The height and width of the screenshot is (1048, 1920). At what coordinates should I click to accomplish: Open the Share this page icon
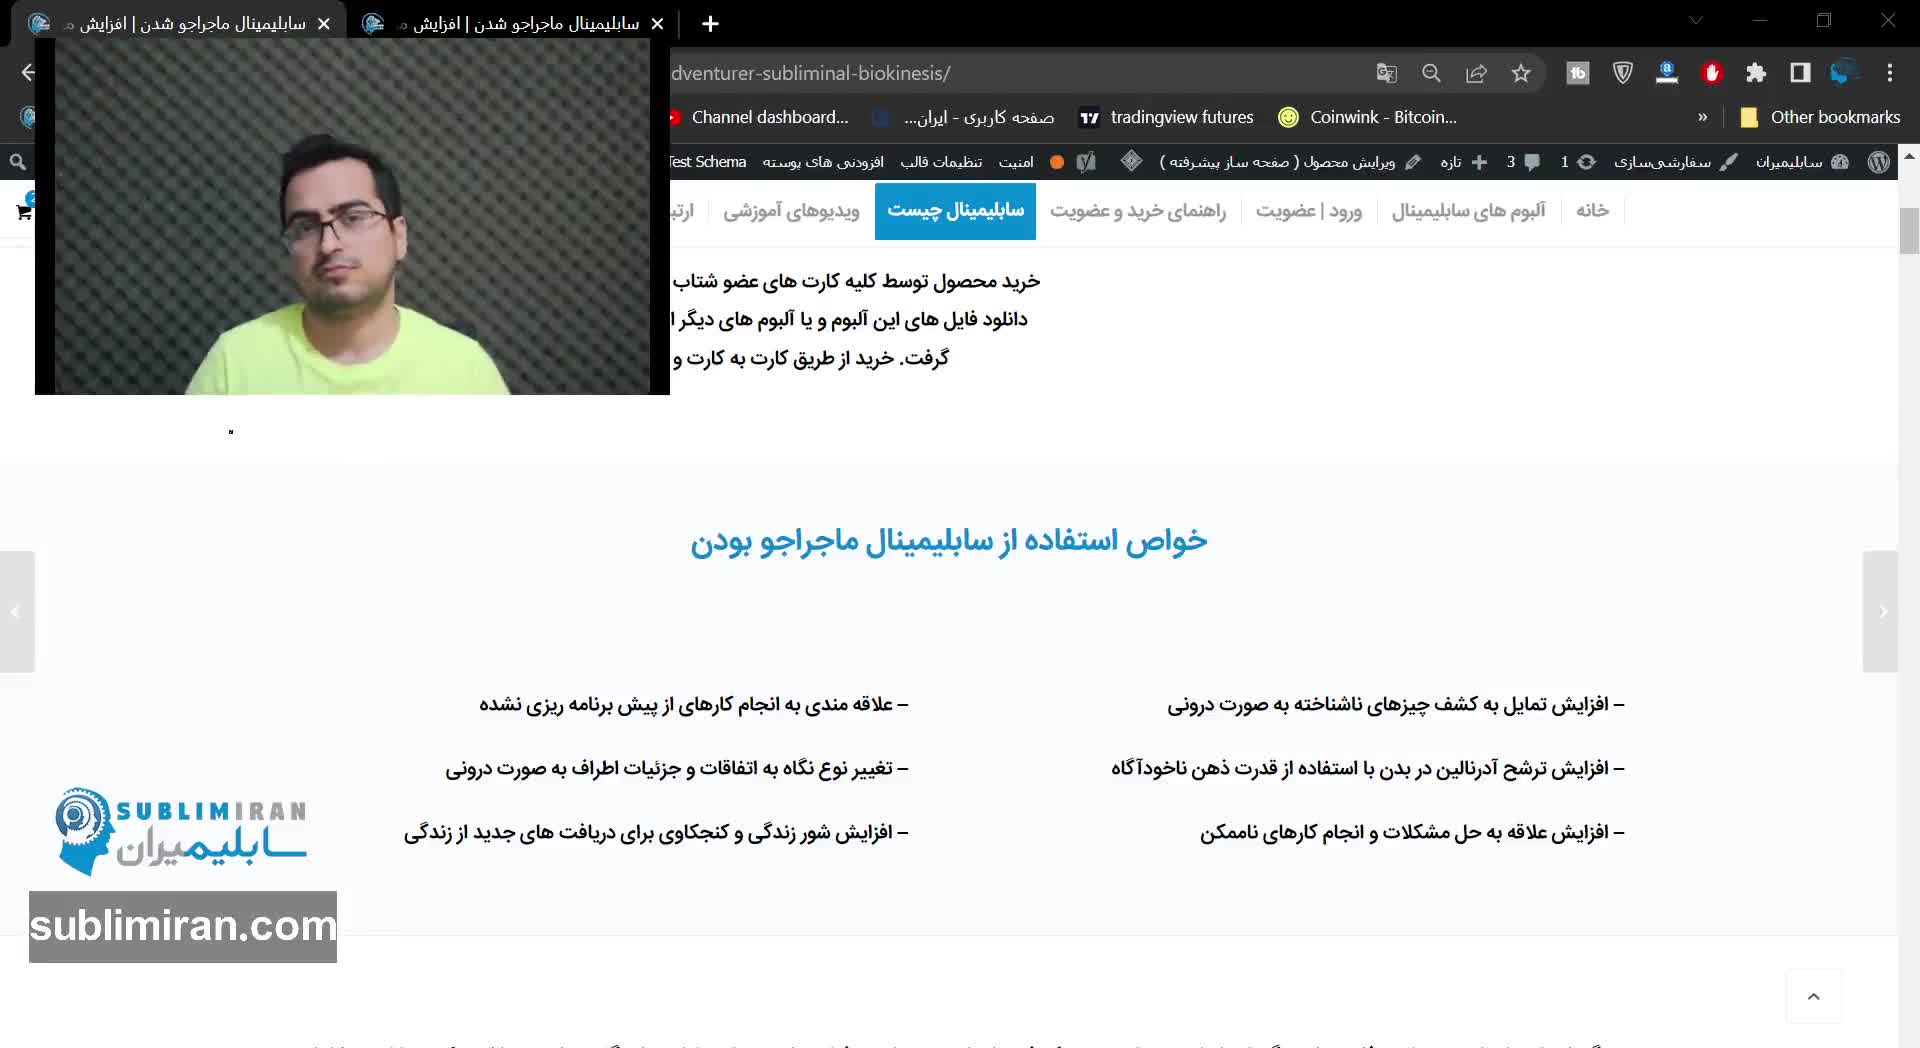(1476, 73)
